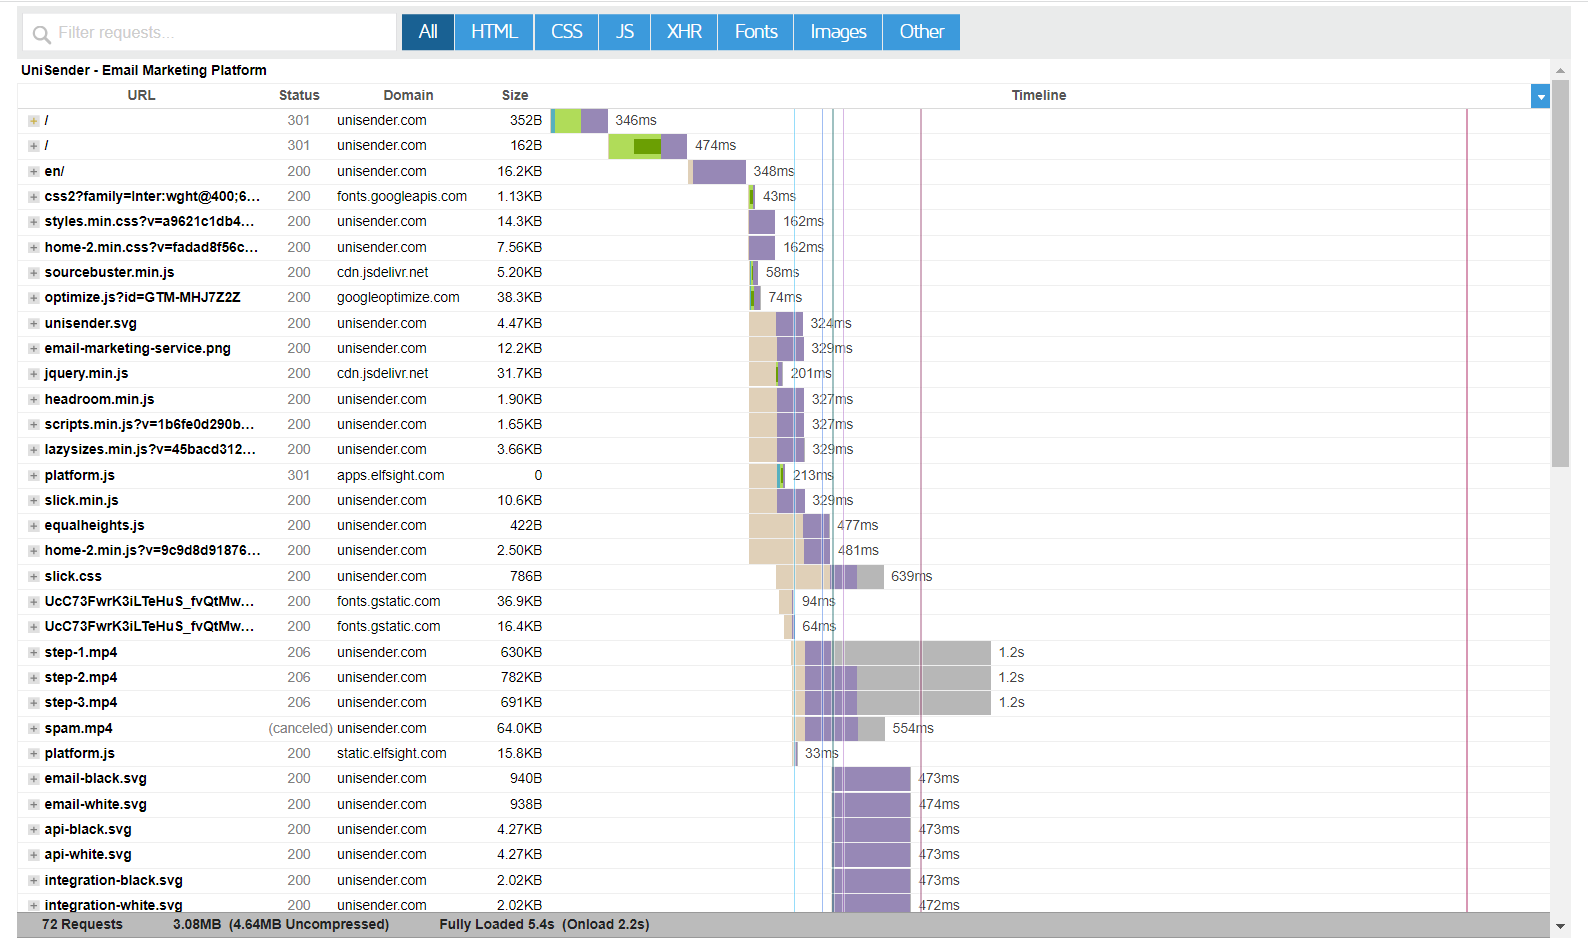
Task: Expand the canceled spam.mp4 request row
Action: pos(34,729)
